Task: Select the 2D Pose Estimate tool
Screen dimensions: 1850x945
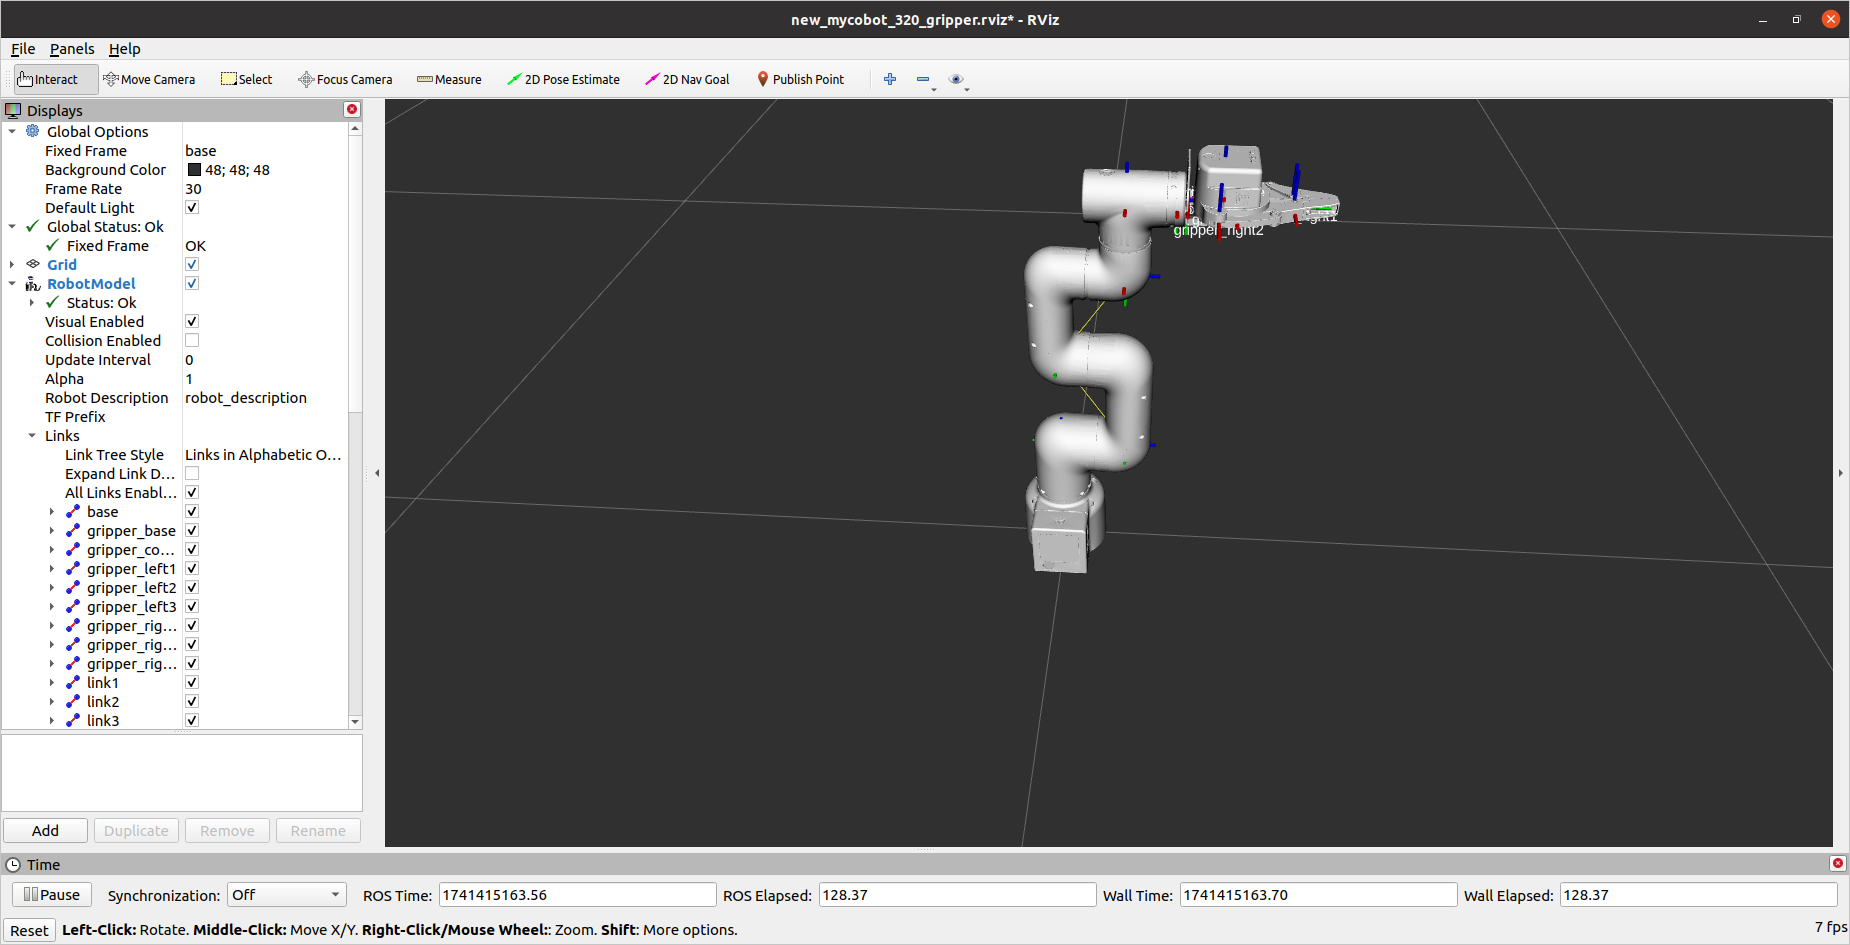Action: click(x=563, y=79)
